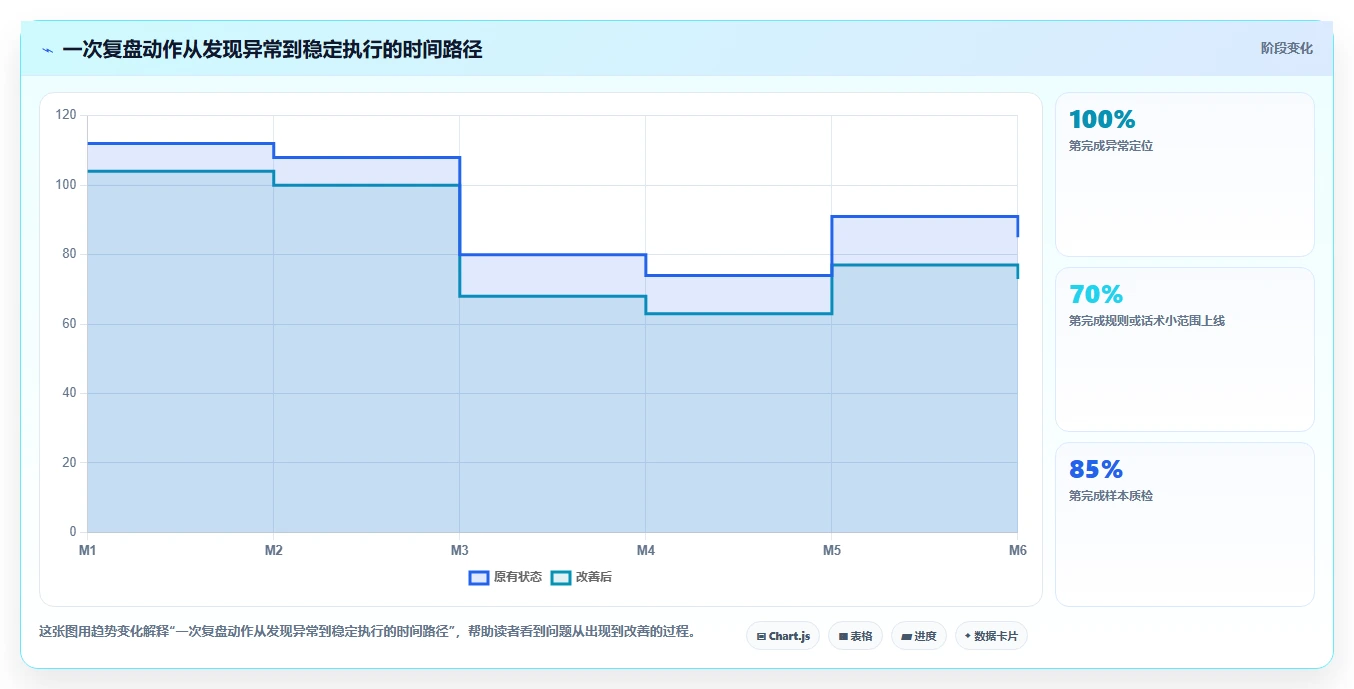Screen dimensions: 1354x689
Task: Click the 80 y-axis value
Action: [70, 254]
